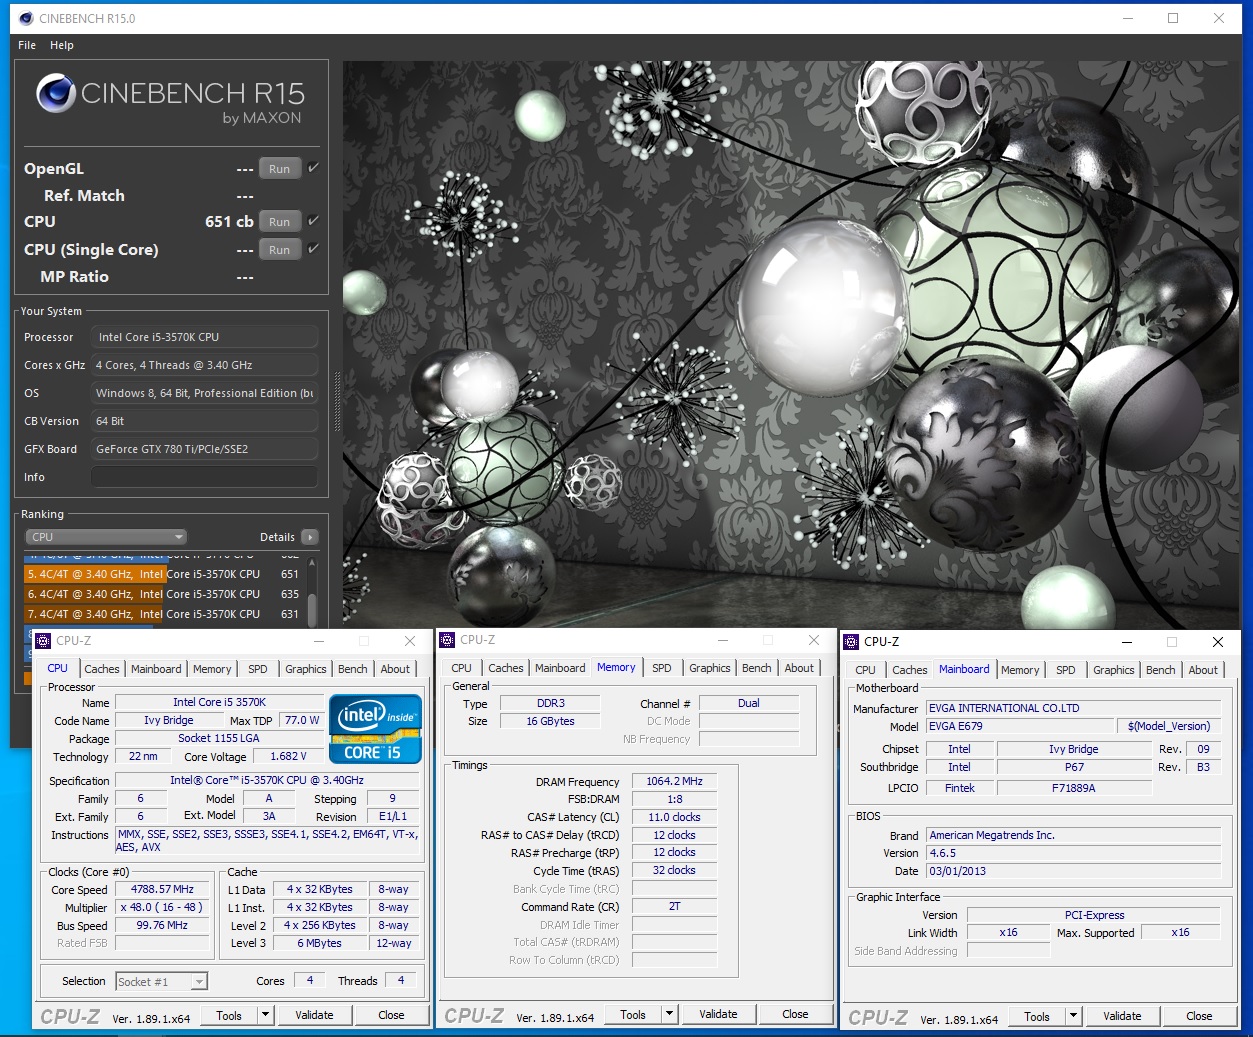Open the File menu in Cinebench
Image resolution: width=1253 pixels, height=1037 pixels.
click(27, 45)
